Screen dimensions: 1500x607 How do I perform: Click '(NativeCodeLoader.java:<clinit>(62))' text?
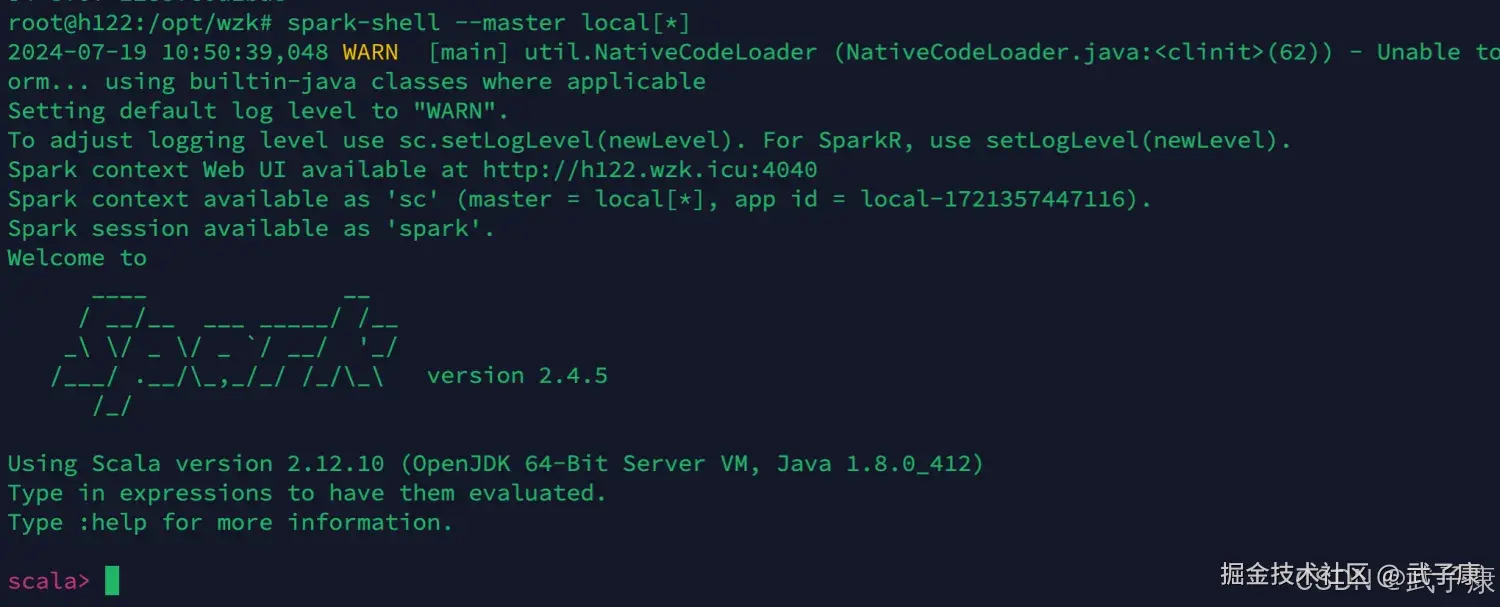pyautogui.click(x=1083, y=52)
